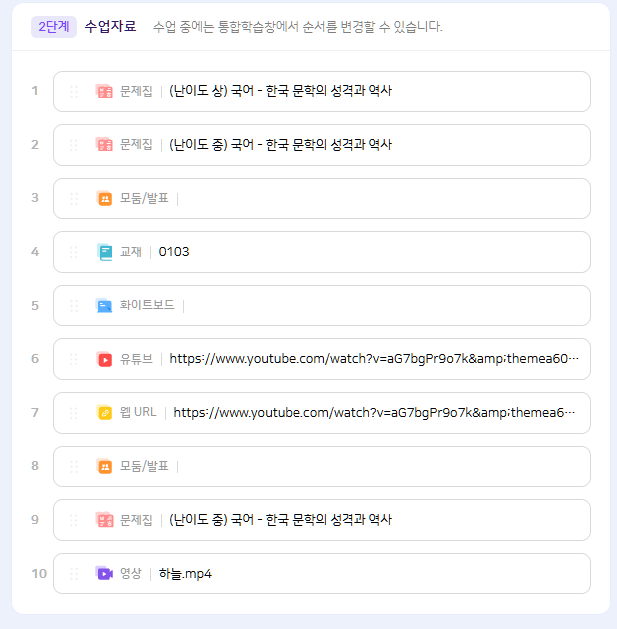Select the 하늘.mp4 video title
Screen dimensions: 617x629
click(x=185, y=574)
